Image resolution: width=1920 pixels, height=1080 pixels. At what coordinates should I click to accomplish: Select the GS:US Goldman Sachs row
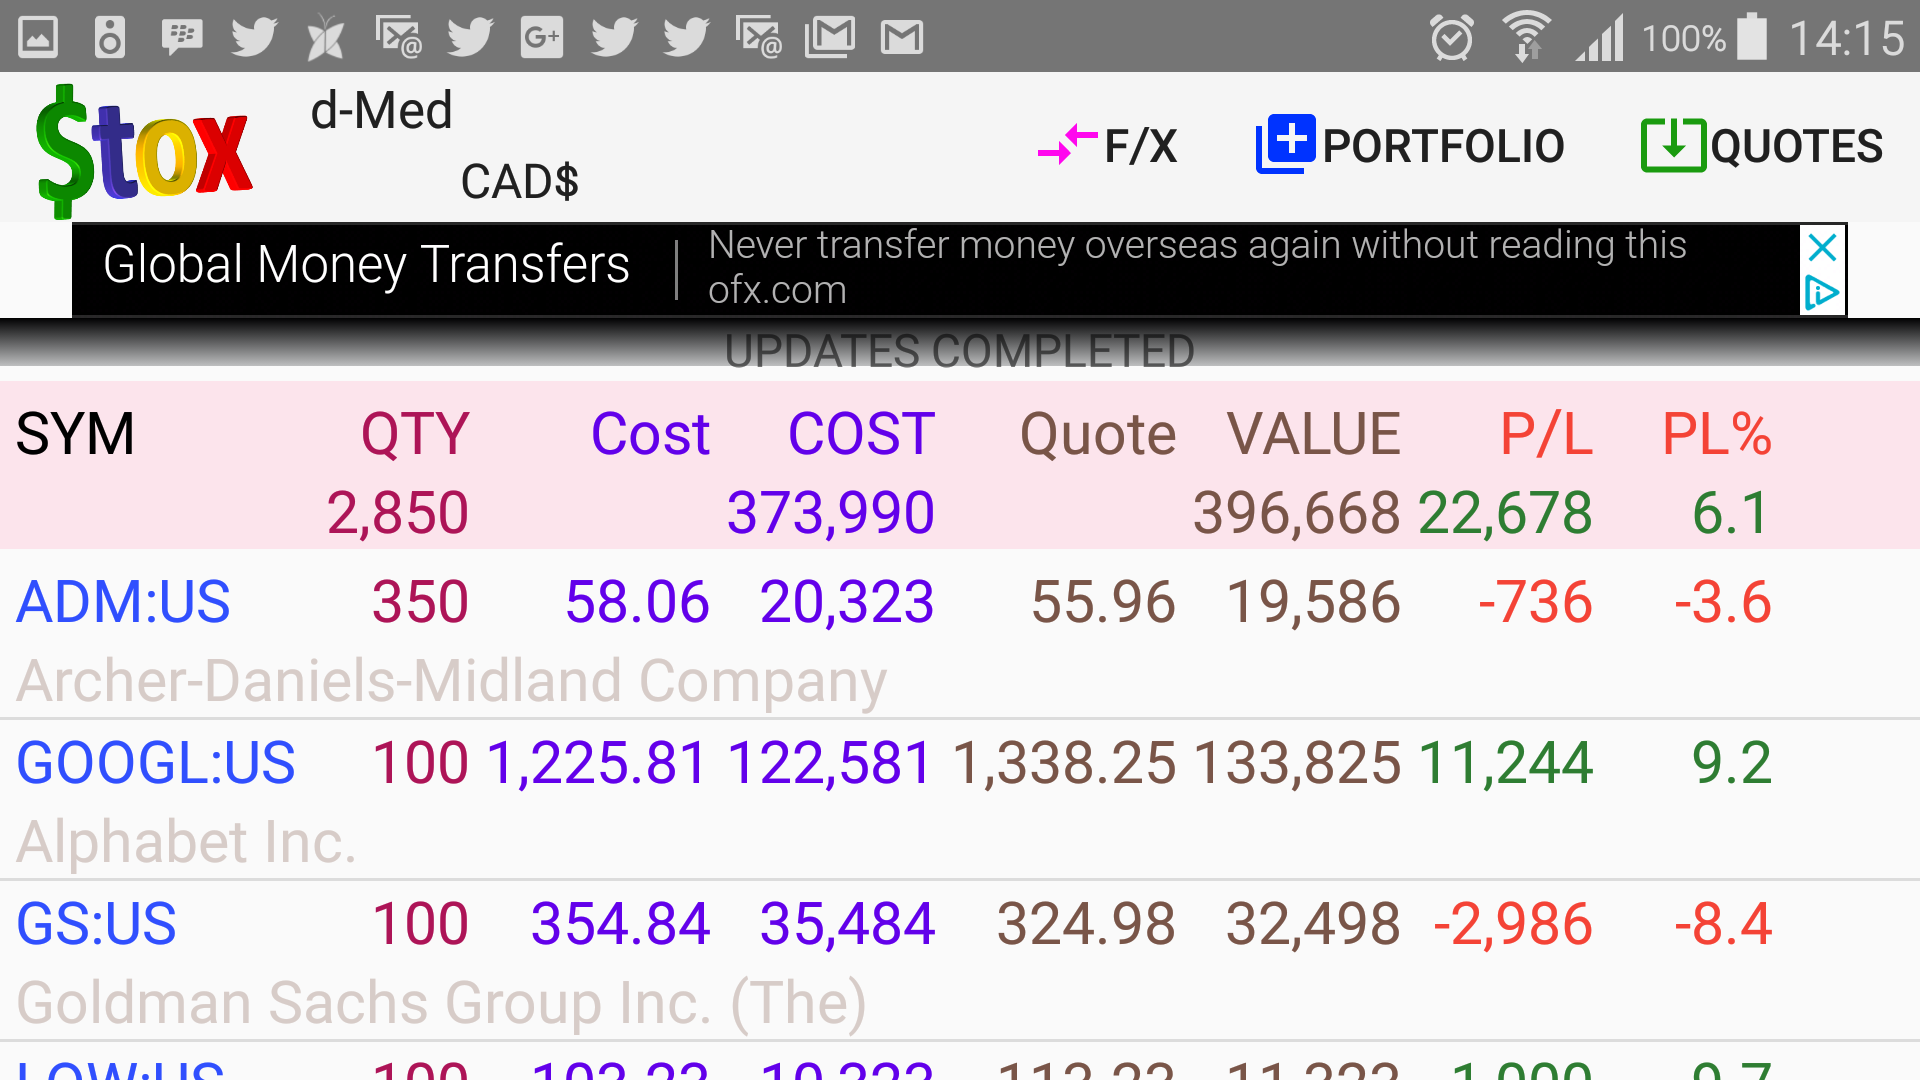[96, 923]
